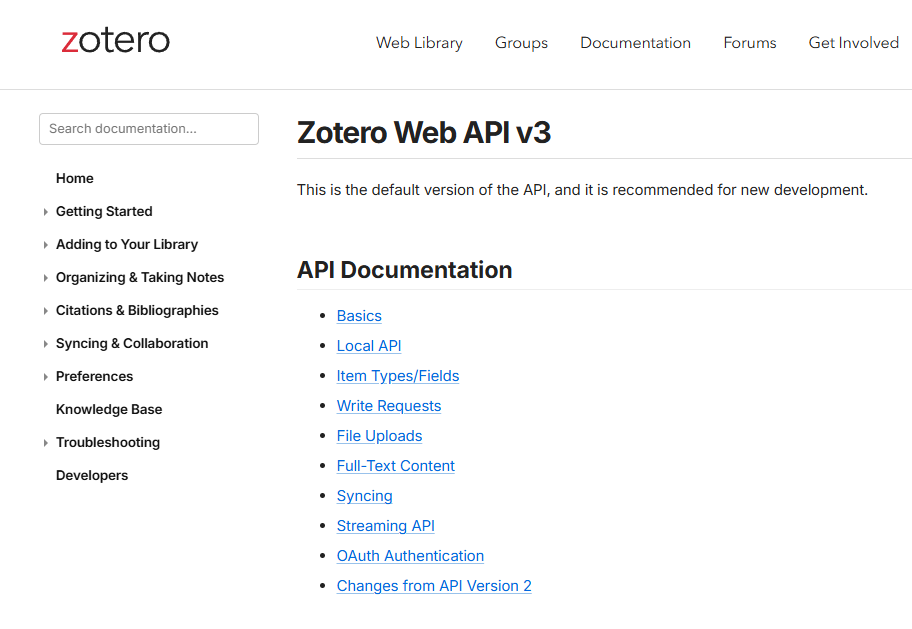Expand Getting Started arrow
Image resolution: width=912 pixels, height=629 pixels.
(45, 212)
